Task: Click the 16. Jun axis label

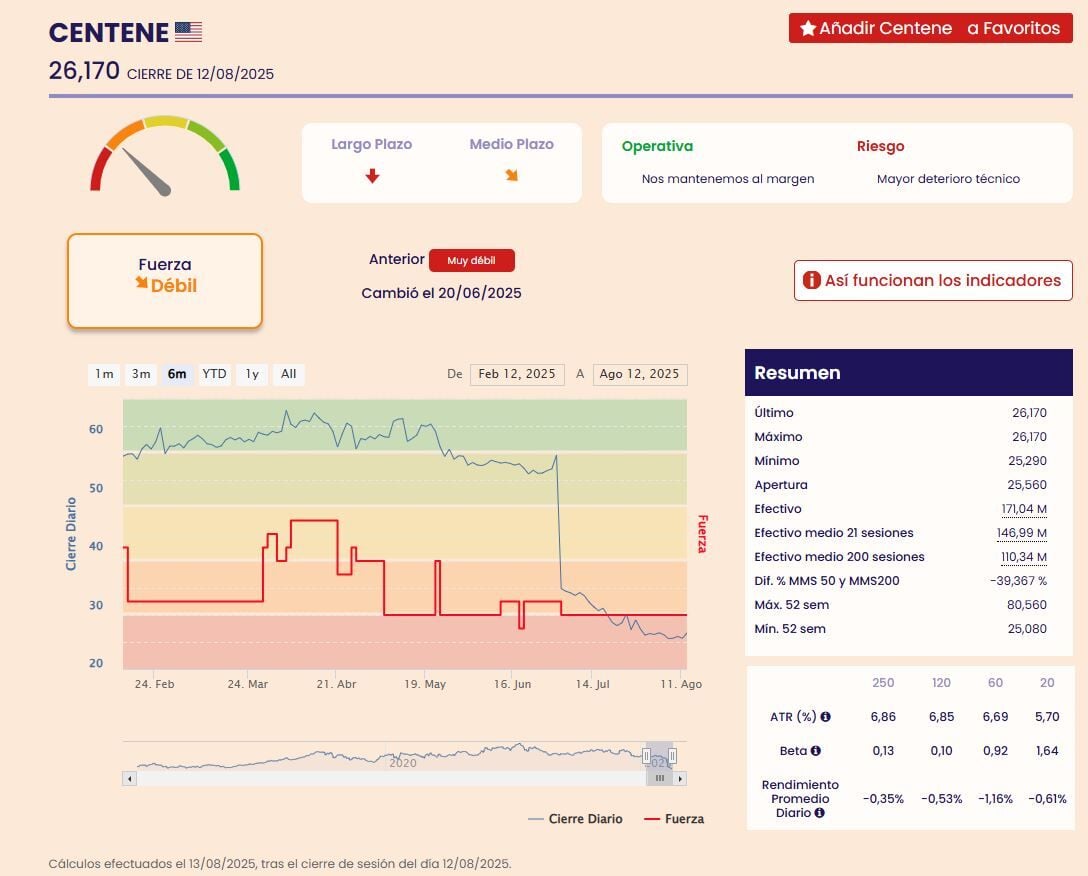Action: point(512,684)
